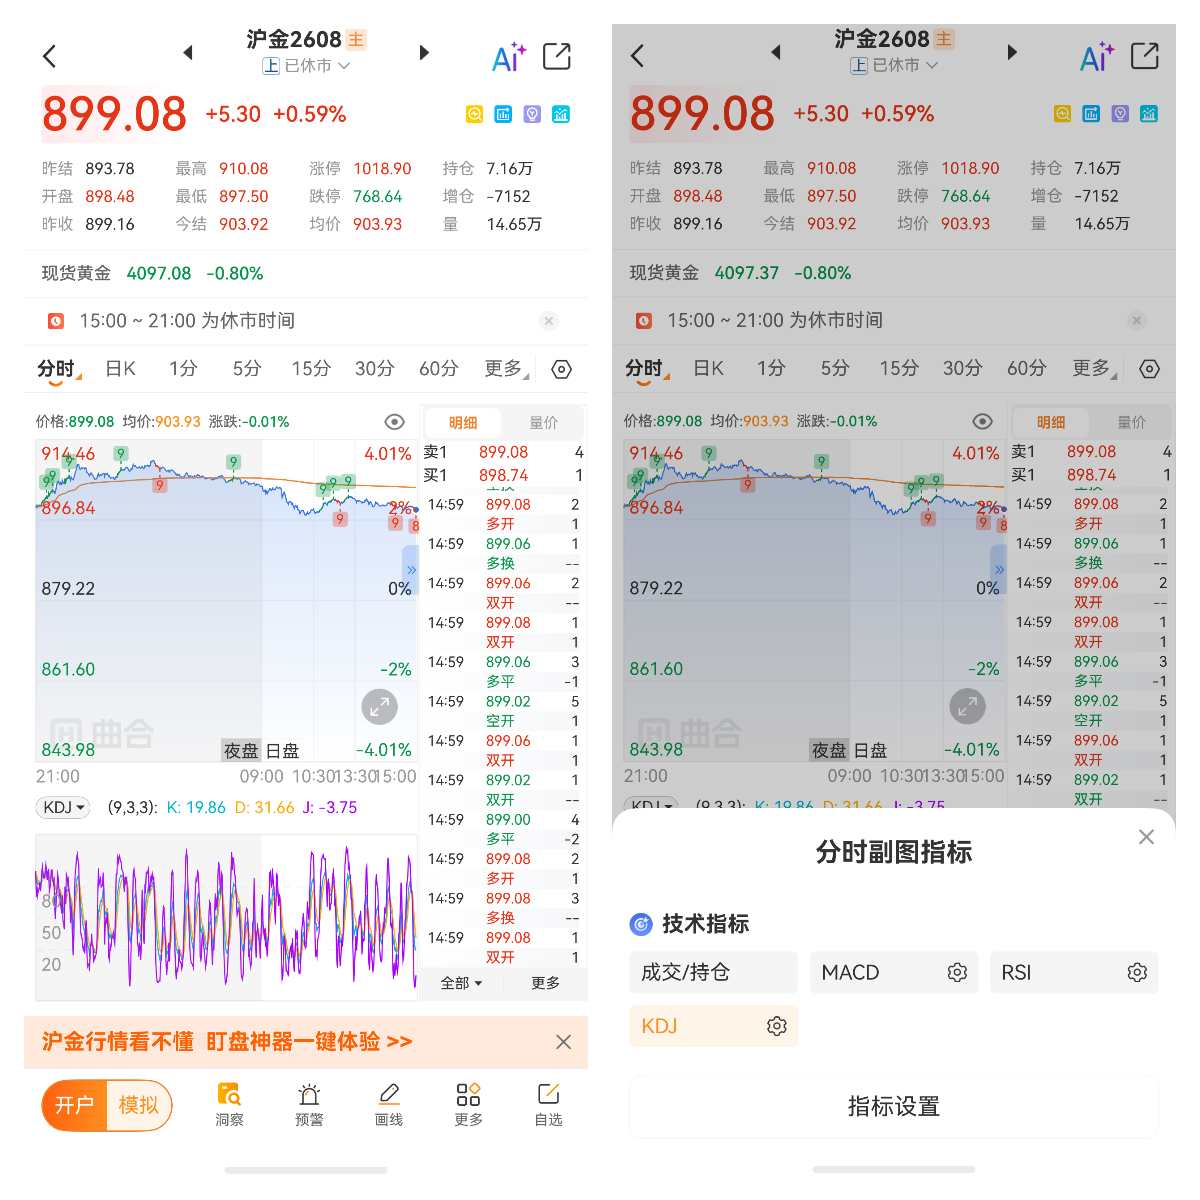Open the purple lightbulb icon, left screen
Image resolution: width=1200 pixels, height=1200 pixels.
click(532, 114)
